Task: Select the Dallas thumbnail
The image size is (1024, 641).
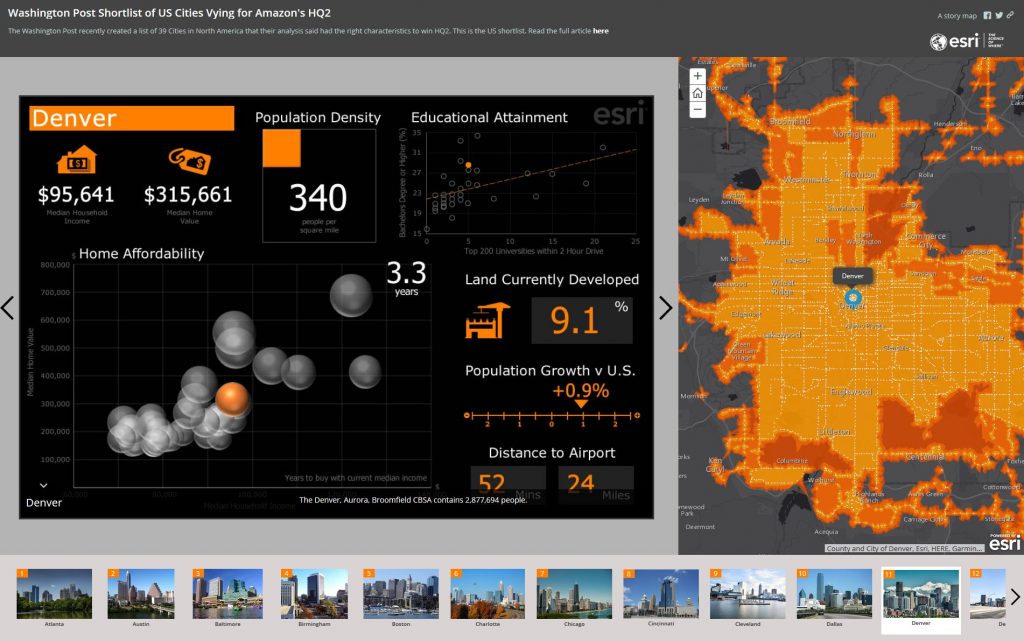Action: click(832, 594)
